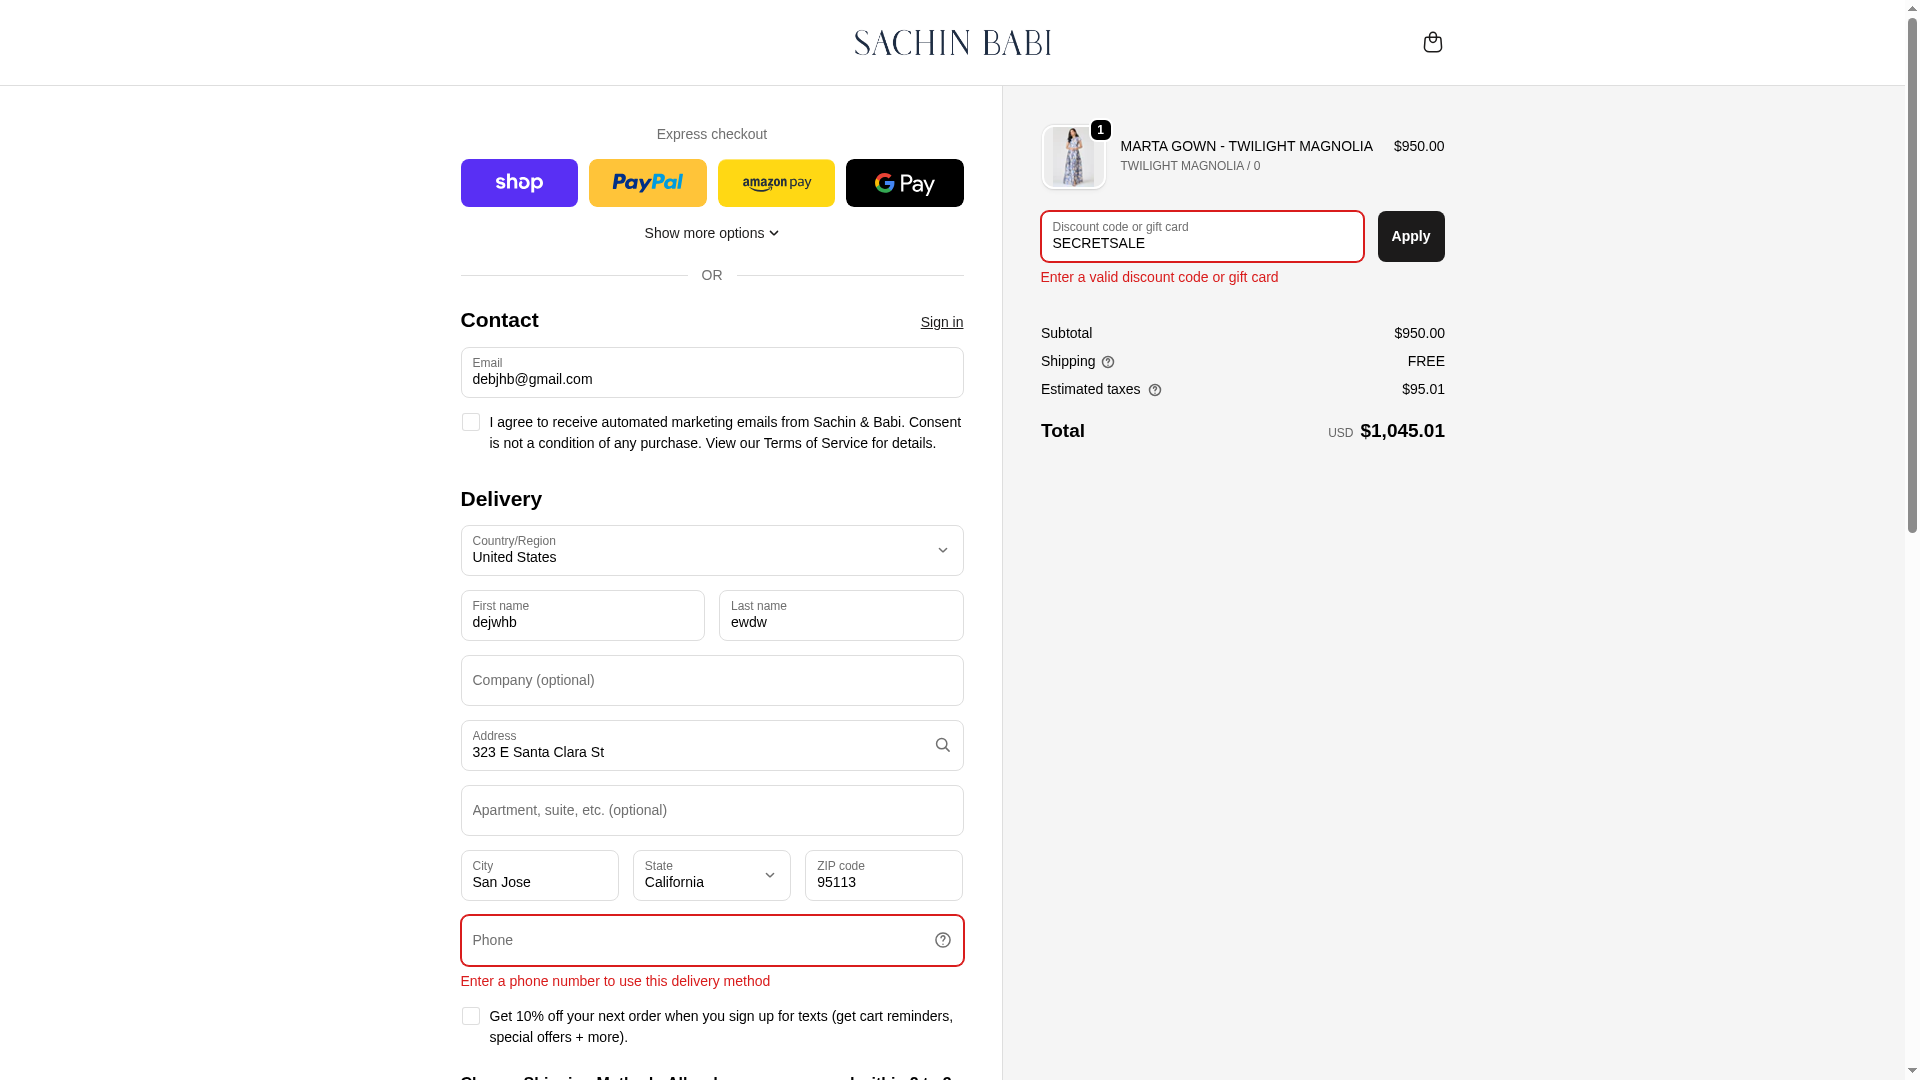Open the Country/Region dropdown
Viewport: 1920px width, 1080px height.
[712, 550]
